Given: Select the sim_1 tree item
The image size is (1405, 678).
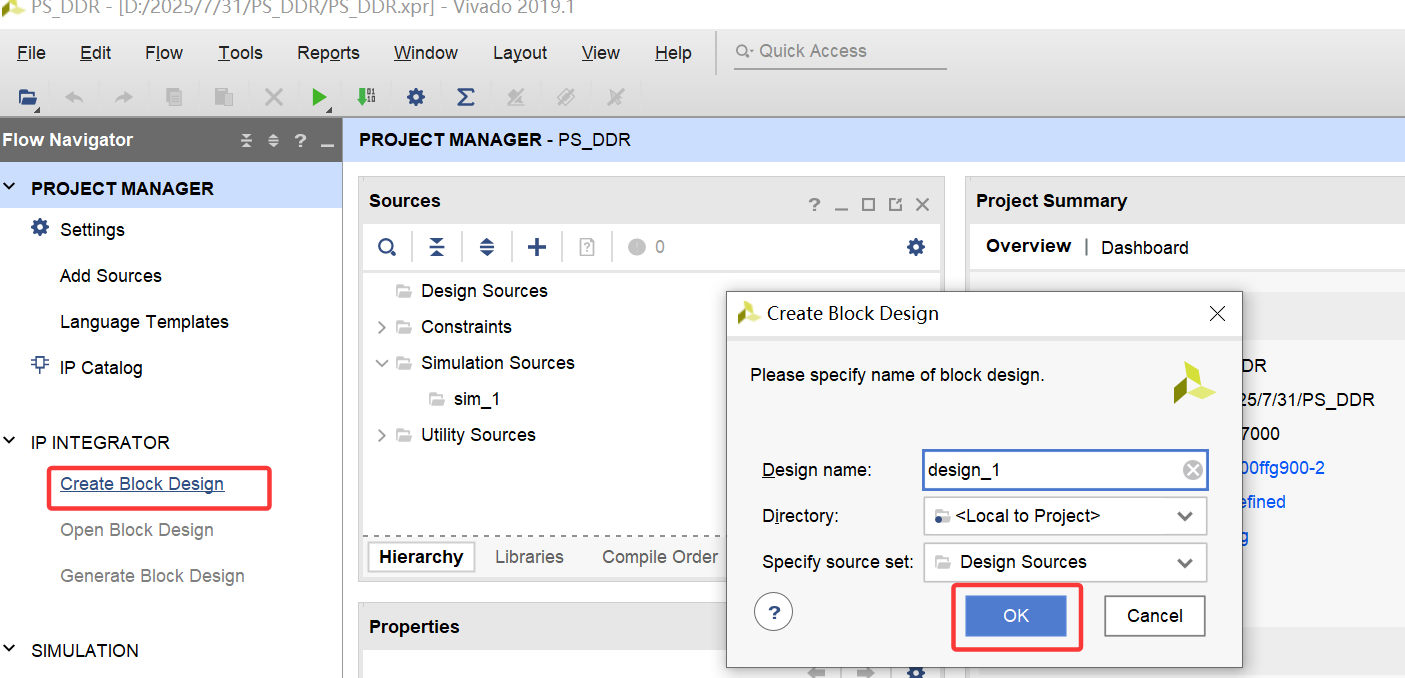Looking at the screenshot, I should [476, 399].
